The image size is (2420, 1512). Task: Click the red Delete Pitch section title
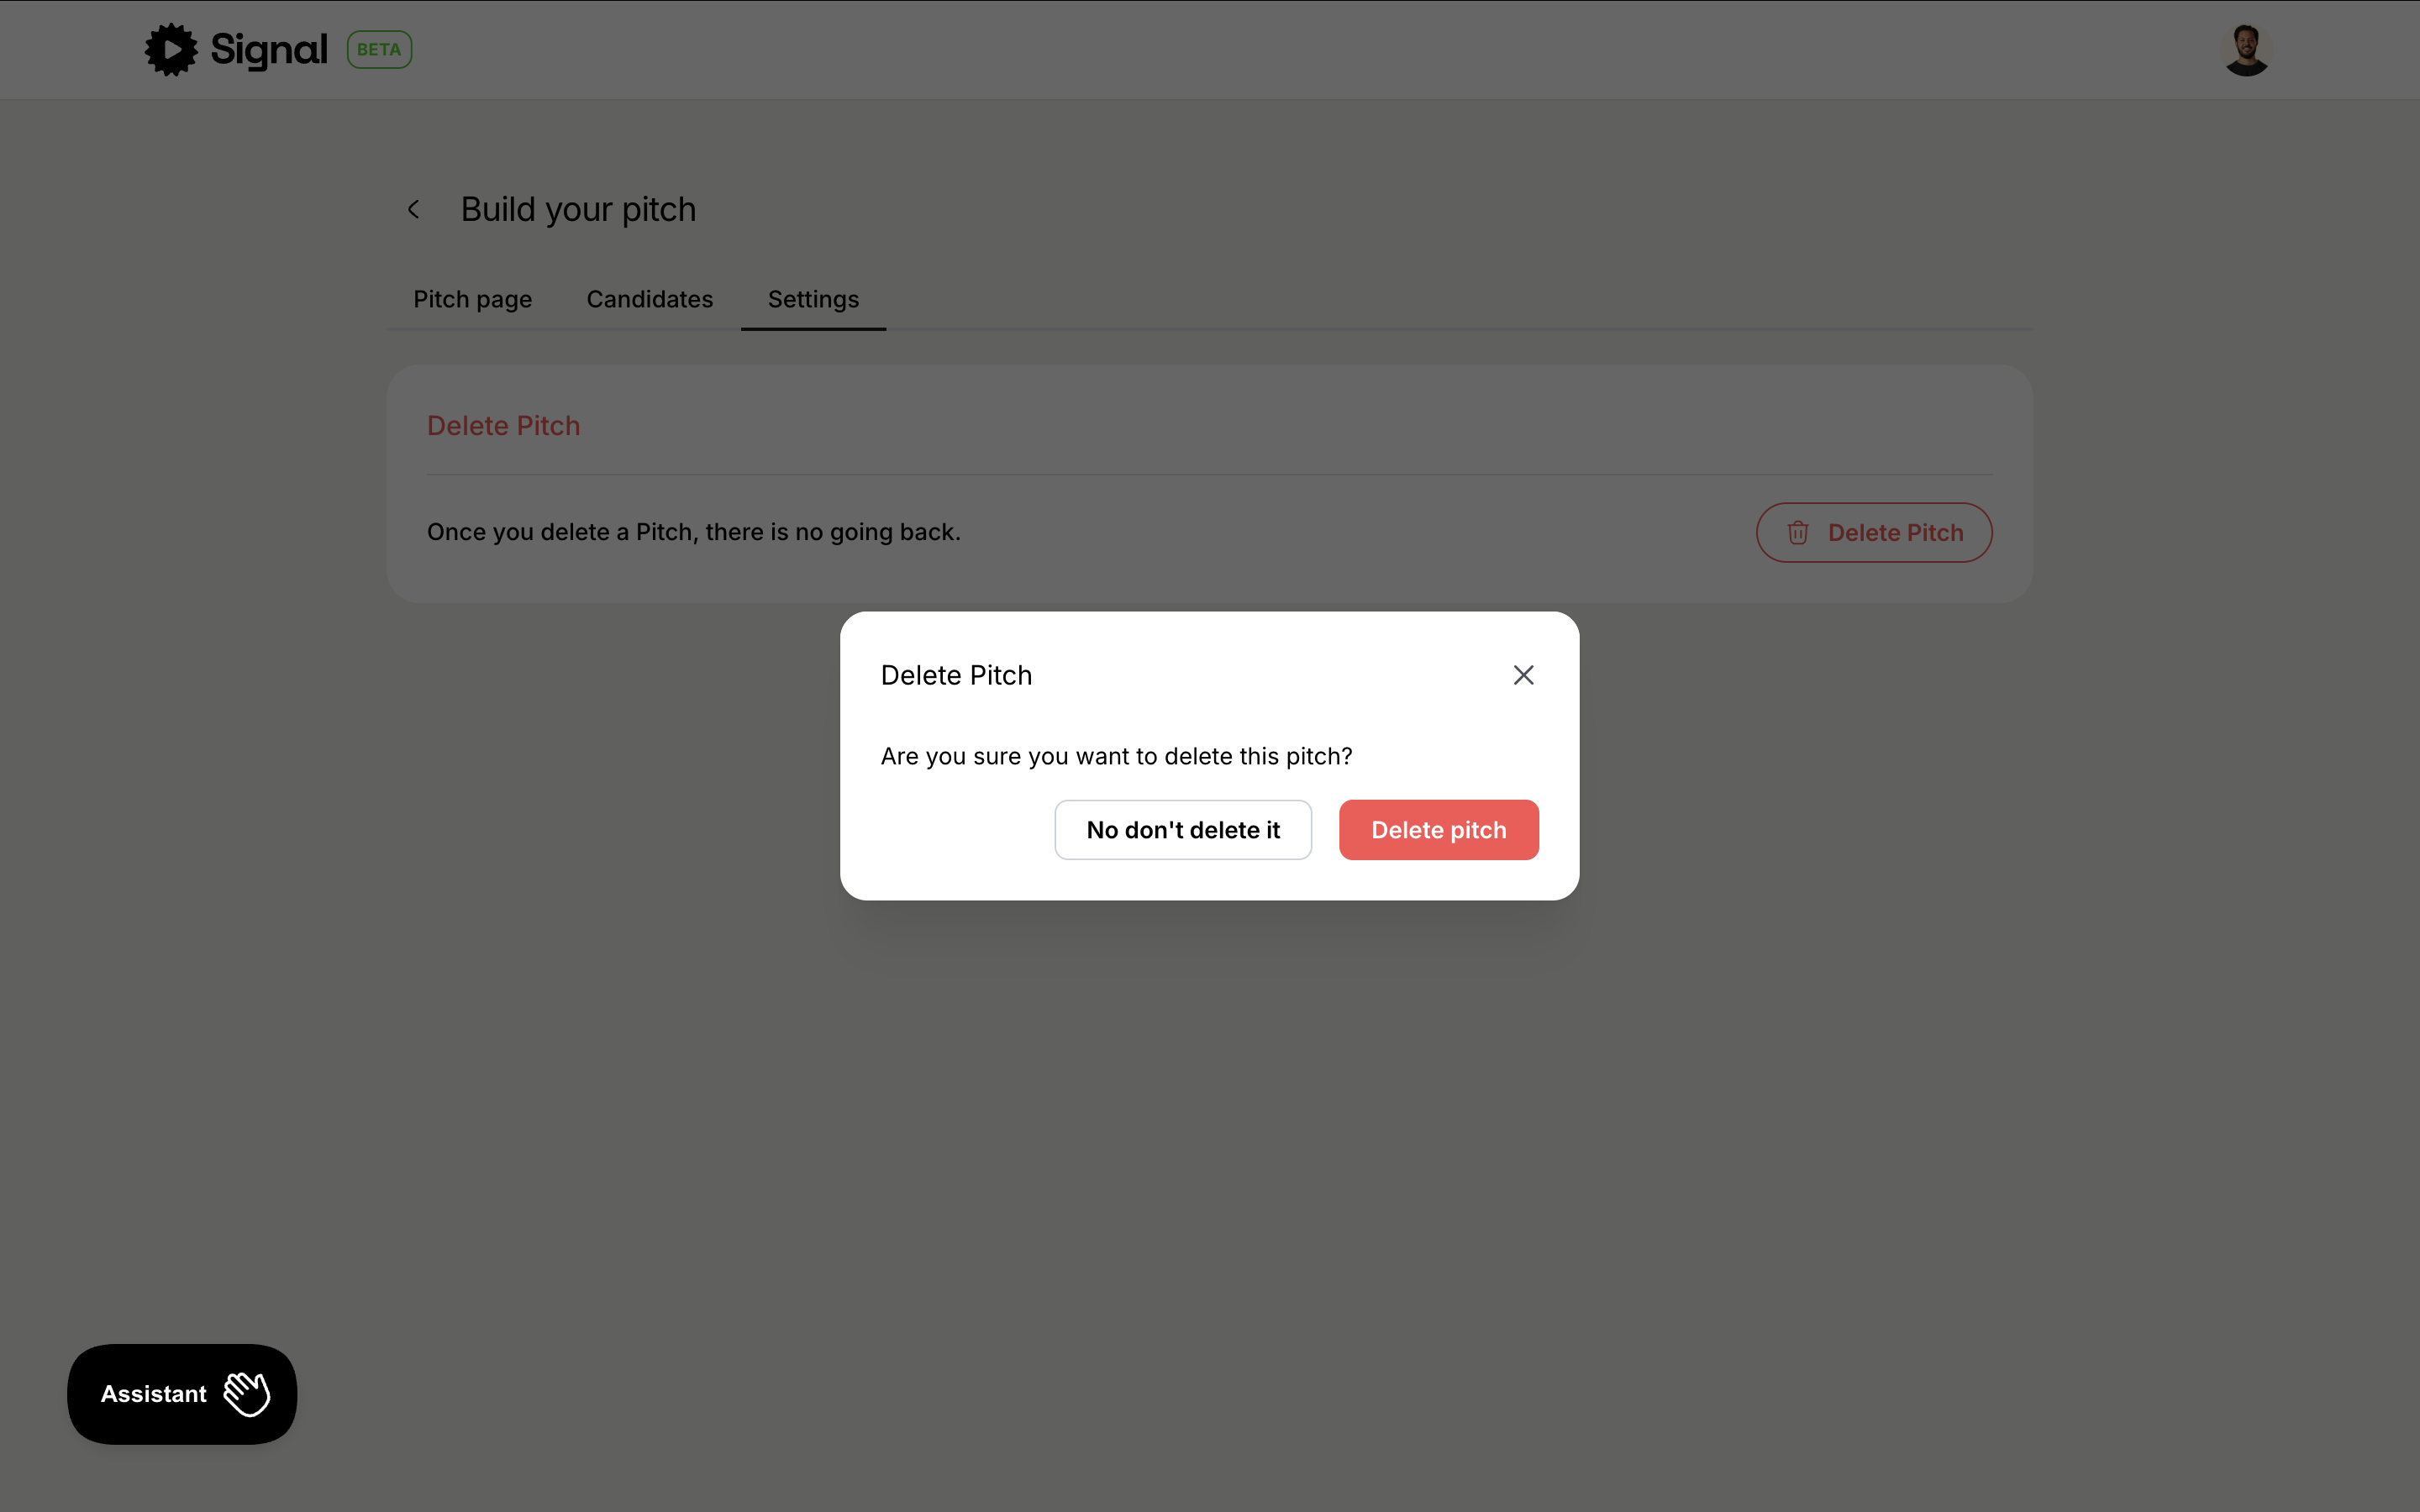[503, 425]
